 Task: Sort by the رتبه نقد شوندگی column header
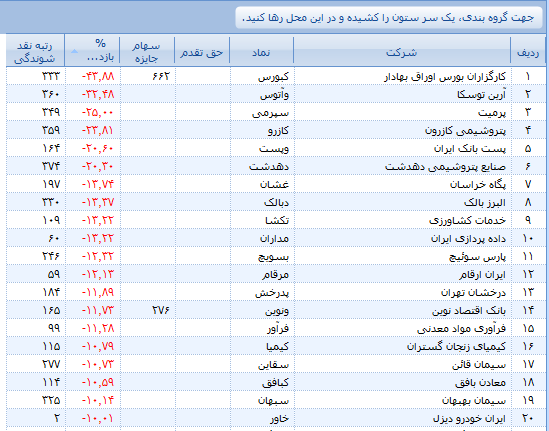pyautogui.click(x=35, y=50)
